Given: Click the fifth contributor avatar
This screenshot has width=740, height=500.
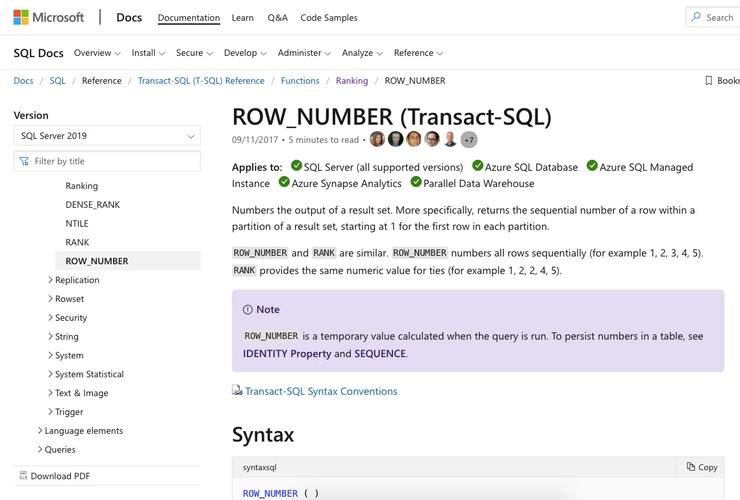Looking at the screenshot, I should (x=451, y=139).
